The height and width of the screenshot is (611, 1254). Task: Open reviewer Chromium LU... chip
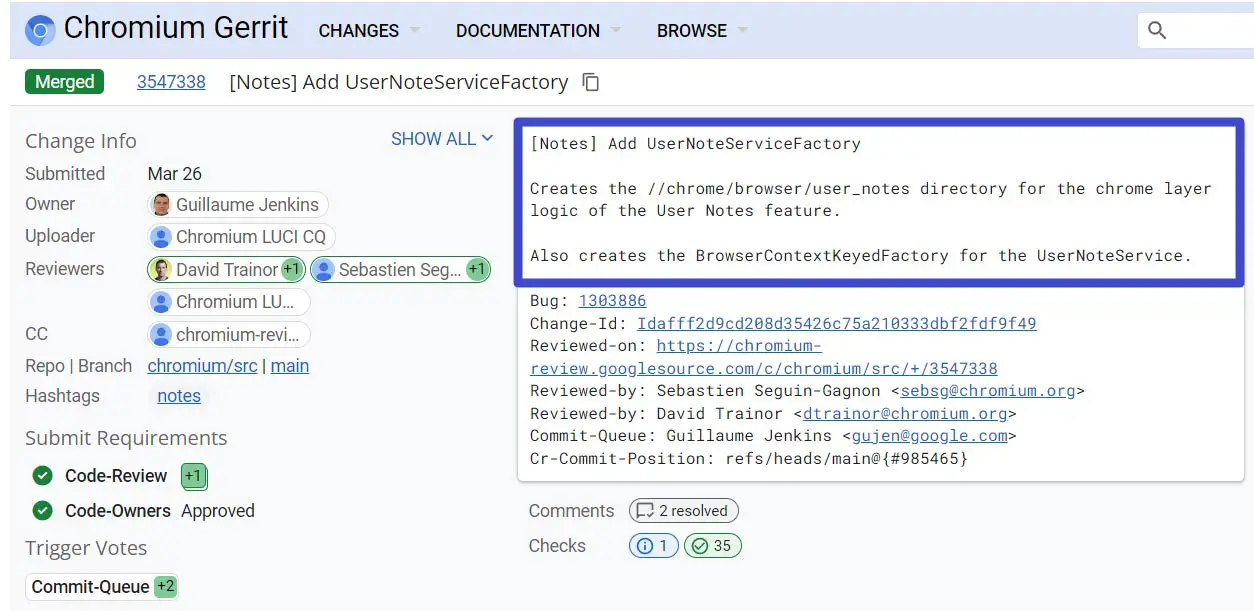229,302
